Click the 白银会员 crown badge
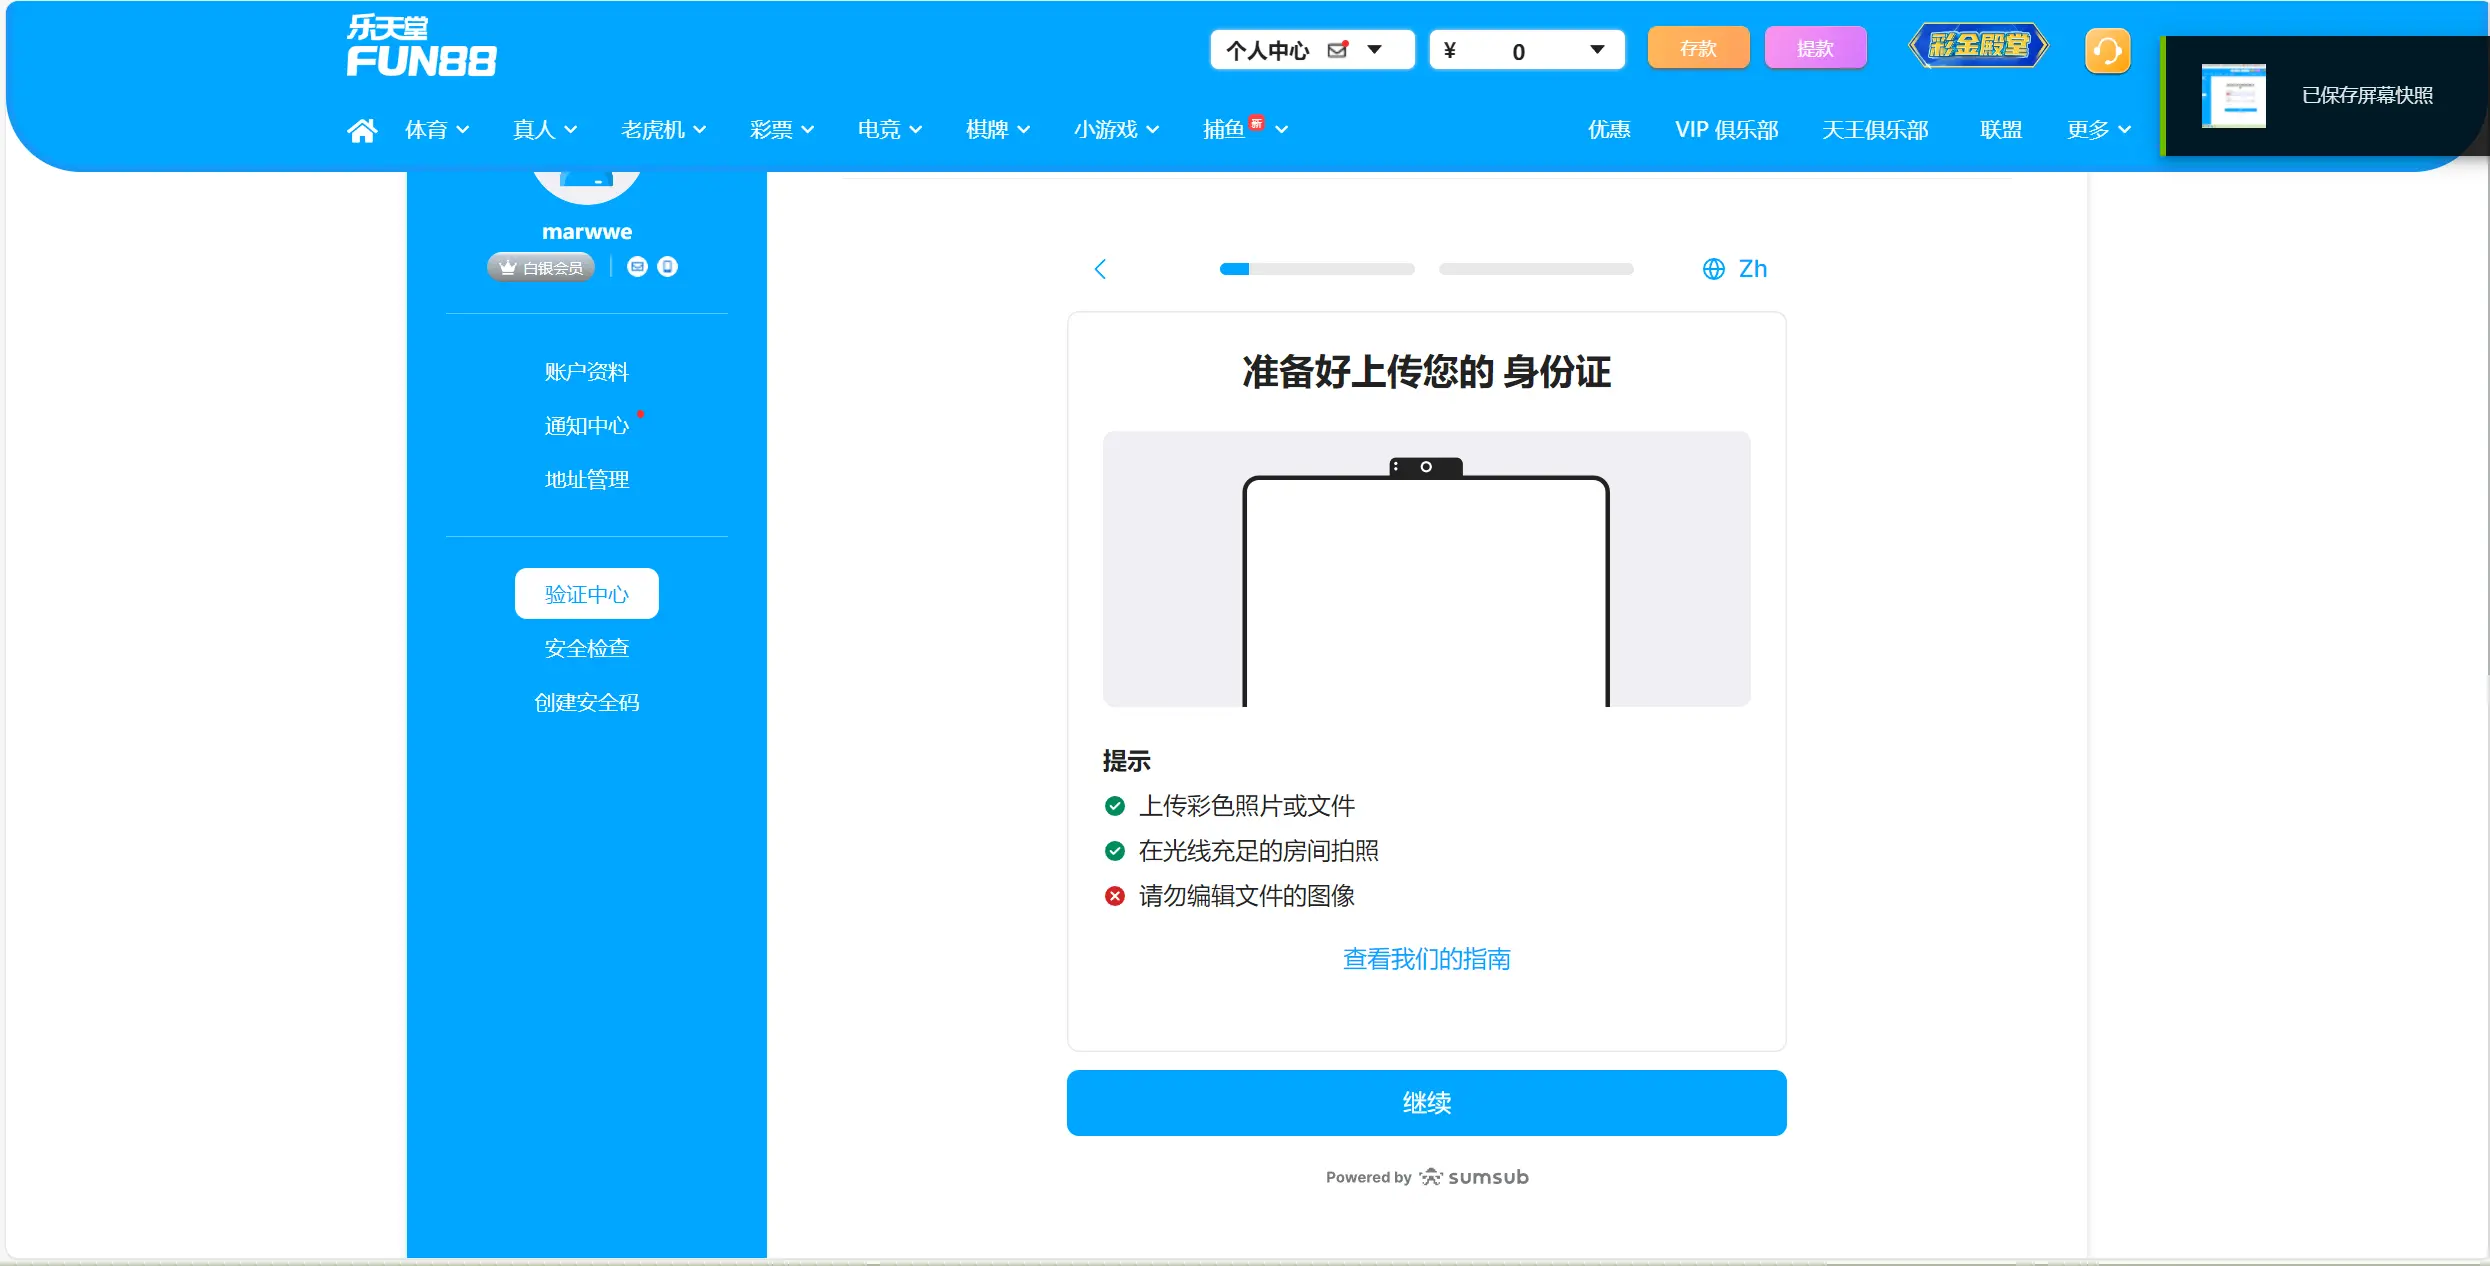Screen dimensions: 2490x1266 pyautogui.click(x=540, y=266)
